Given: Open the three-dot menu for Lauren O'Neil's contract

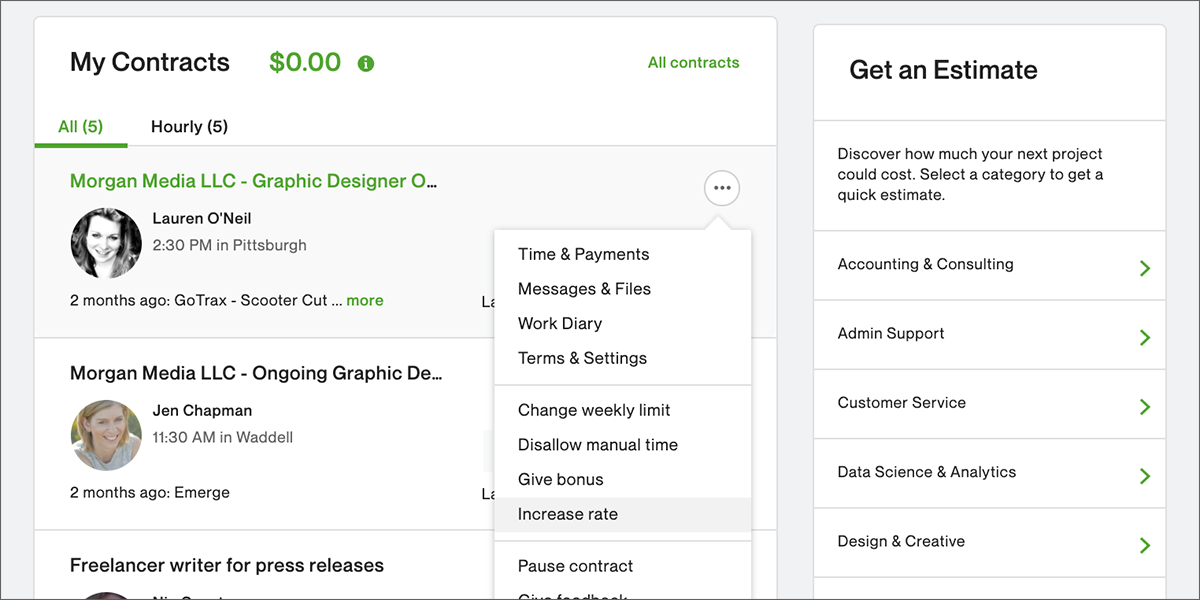Looking at the screenshot, I should (722, 187).
